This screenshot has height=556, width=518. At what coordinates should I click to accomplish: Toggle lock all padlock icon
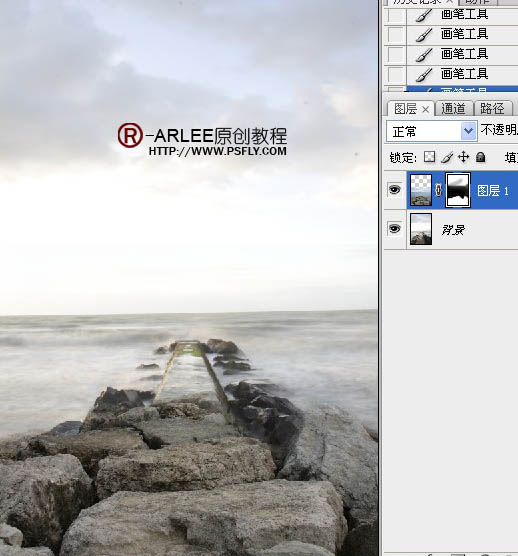[x=480, y=157]
